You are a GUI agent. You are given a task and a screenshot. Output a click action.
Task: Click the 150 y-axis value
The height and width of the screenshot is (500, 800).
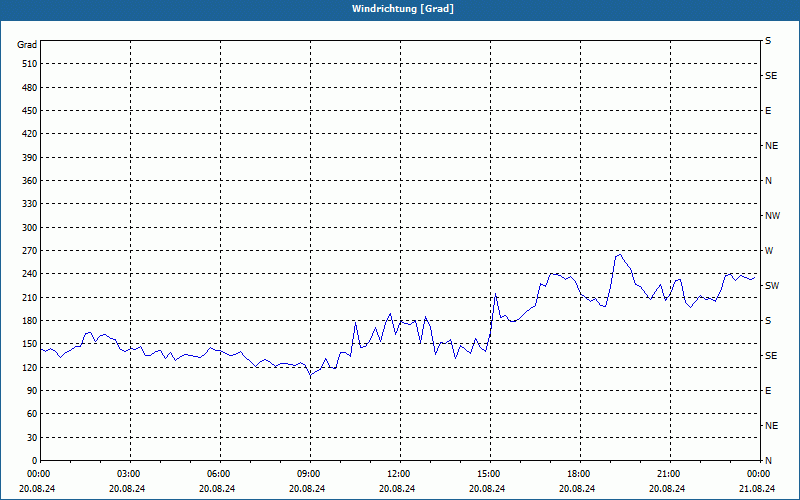point(30,344)
